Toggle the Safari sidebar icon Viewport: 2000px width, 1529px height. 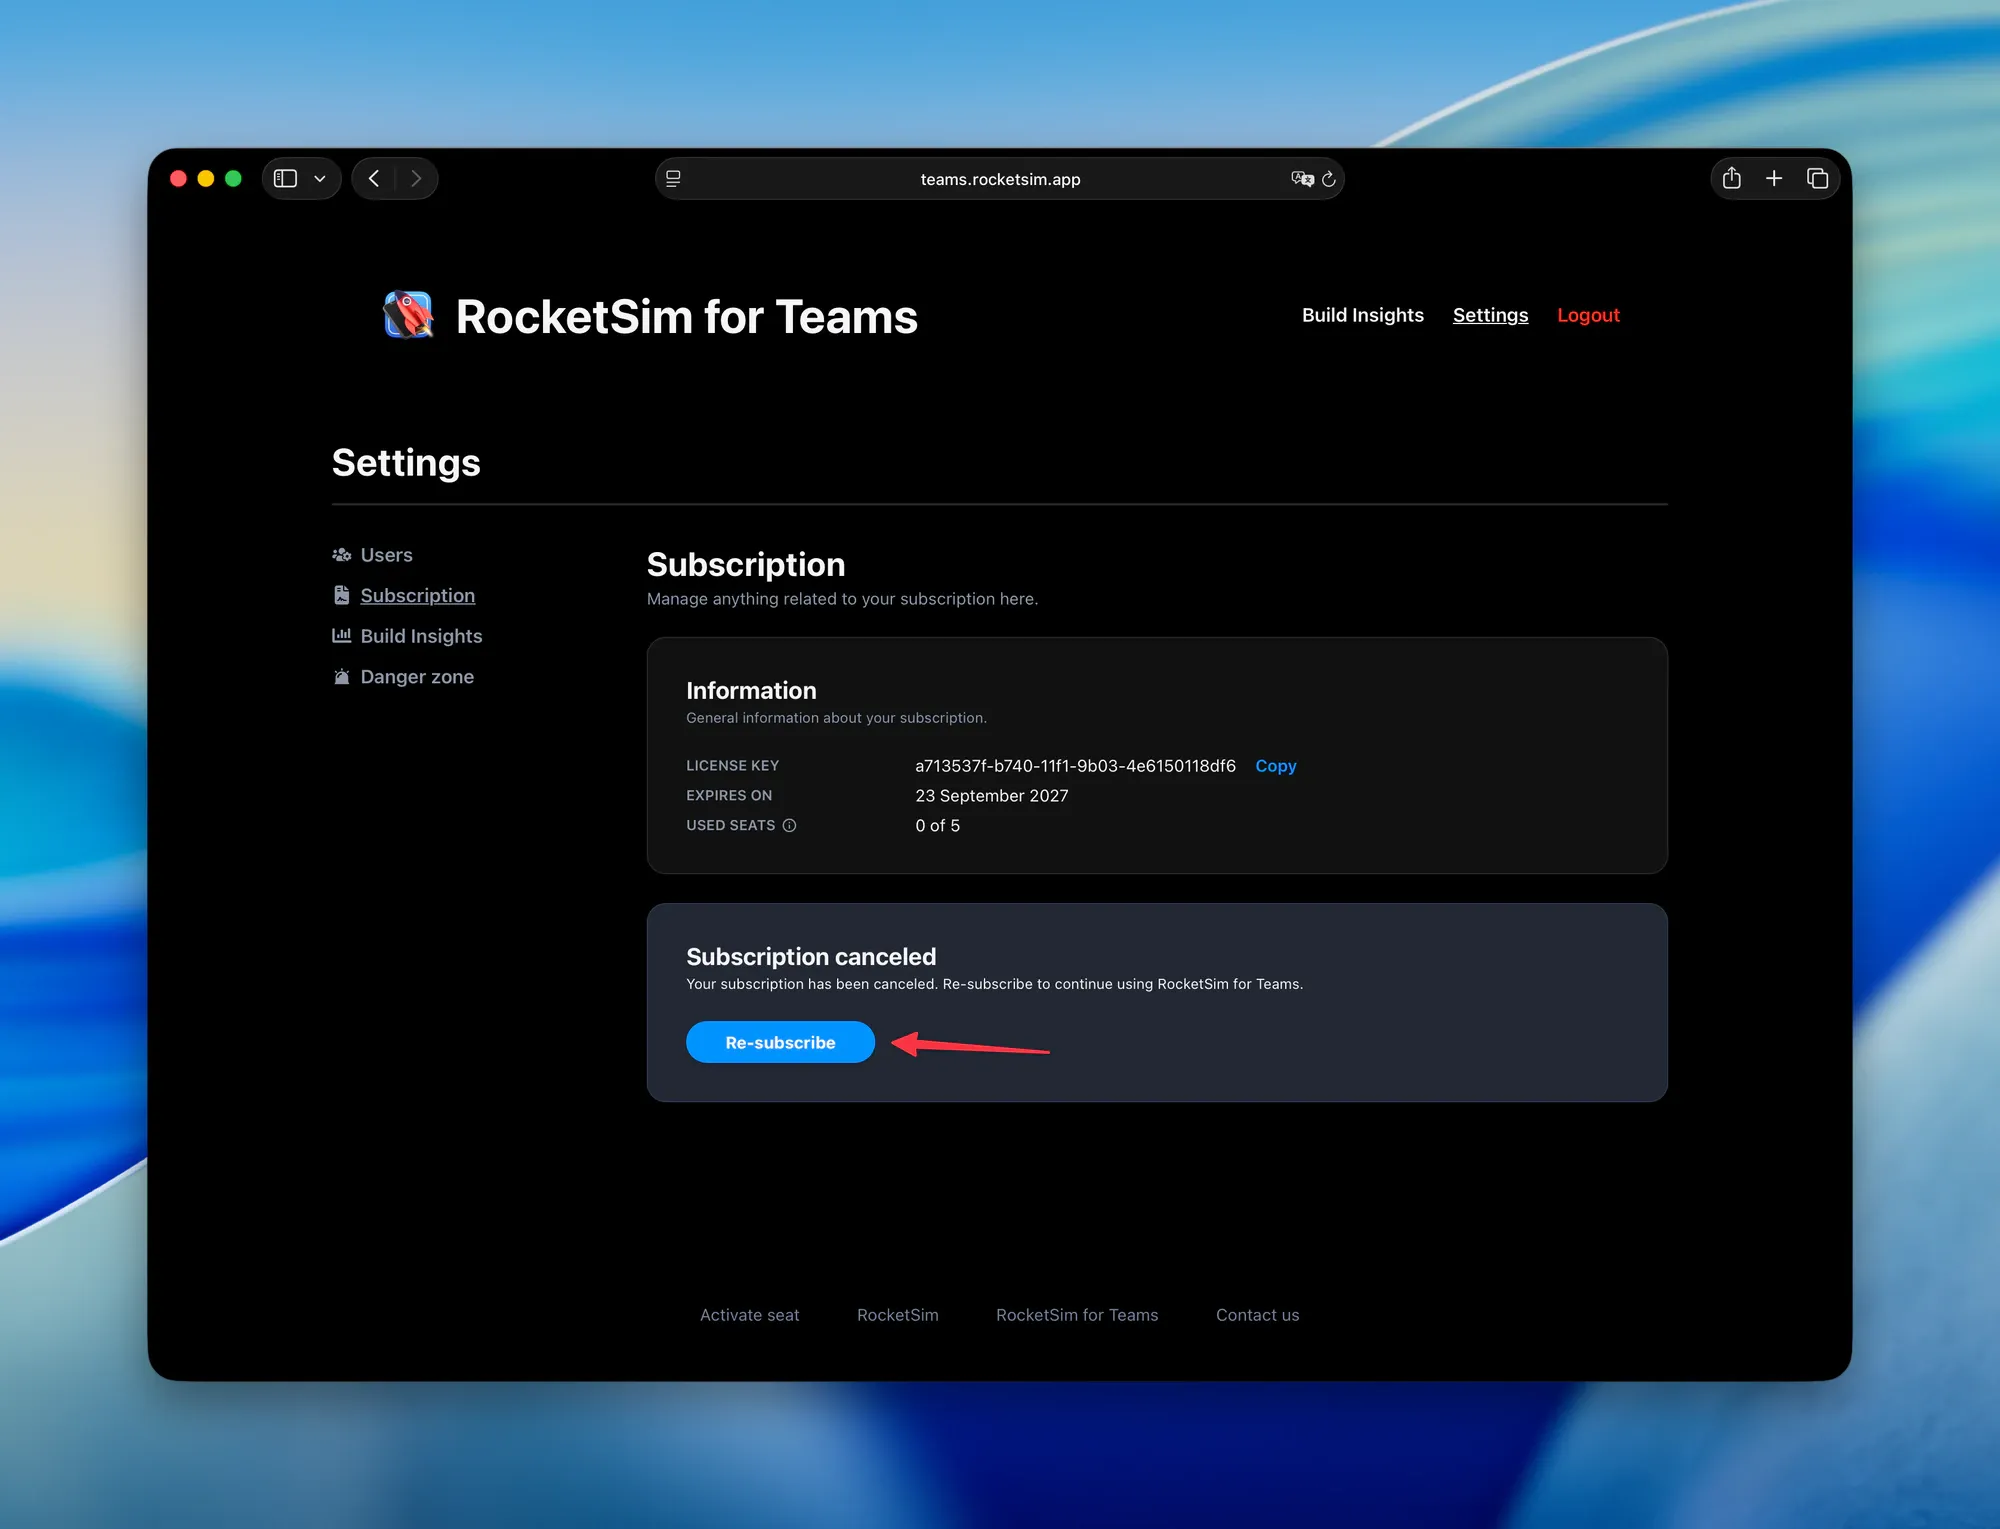(x=286, y=178)
